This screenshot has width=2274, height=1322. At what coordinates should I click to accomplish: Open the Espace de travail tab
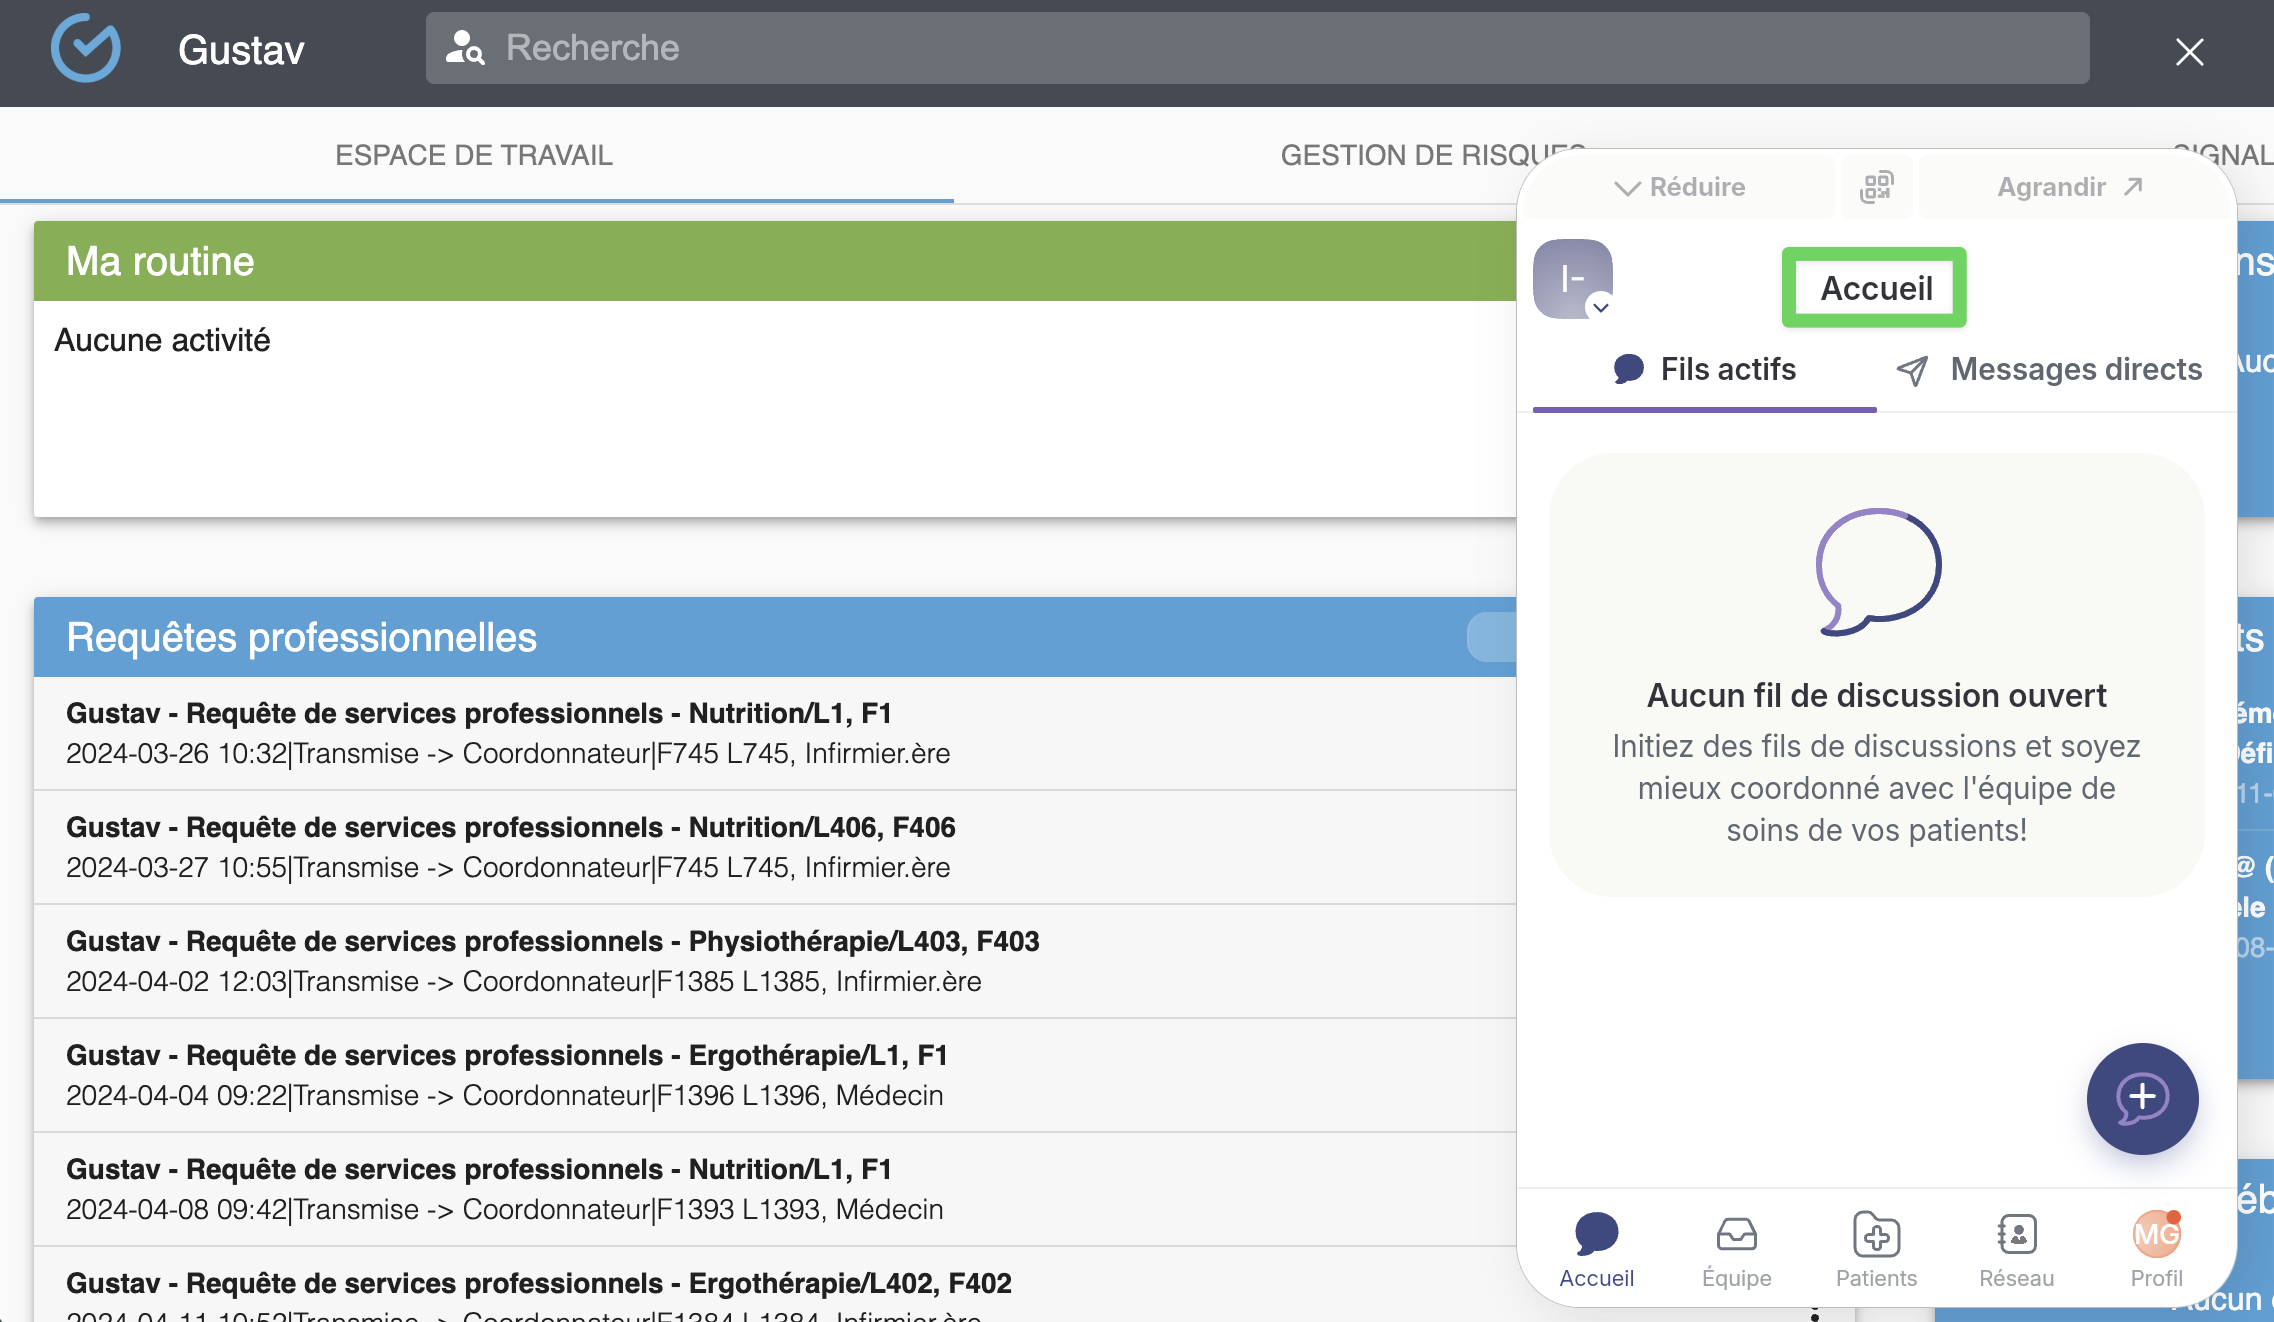click(x=474, y=155)
